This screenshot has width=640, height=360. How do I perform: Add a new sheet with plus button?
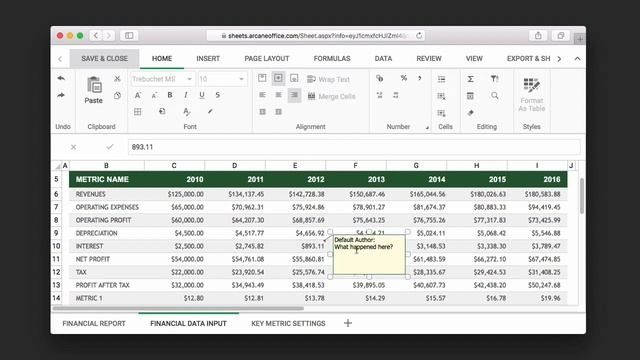(348, 323)
